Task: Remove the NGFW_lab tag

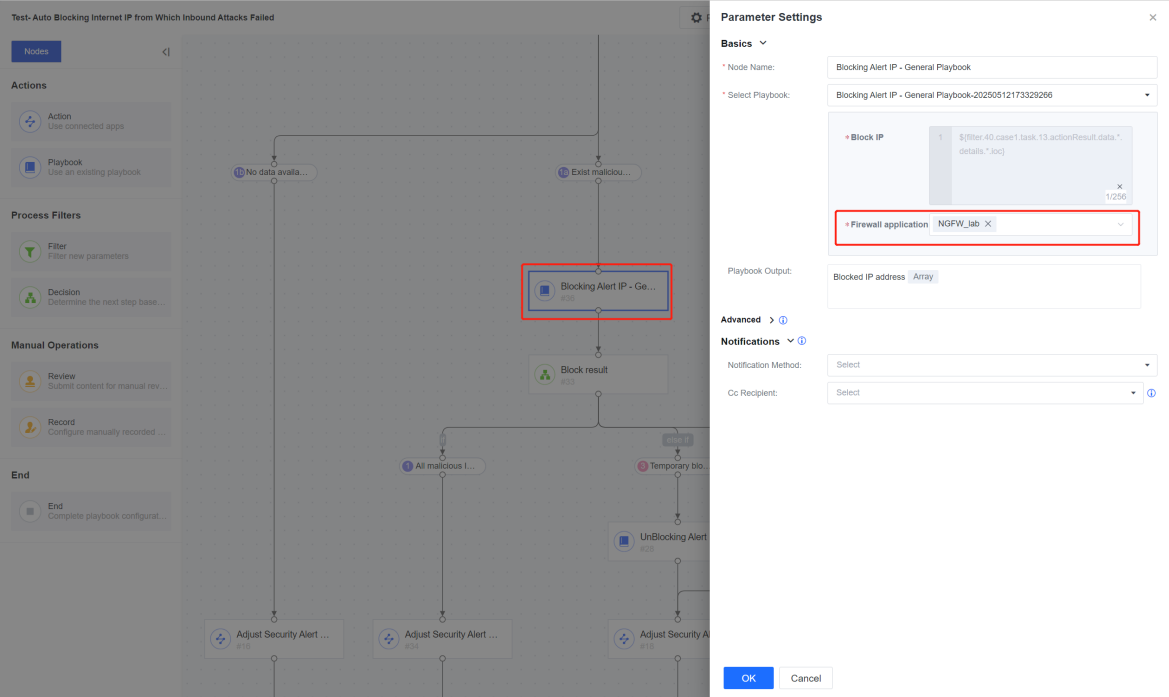Action: click(x=988, y=224)
